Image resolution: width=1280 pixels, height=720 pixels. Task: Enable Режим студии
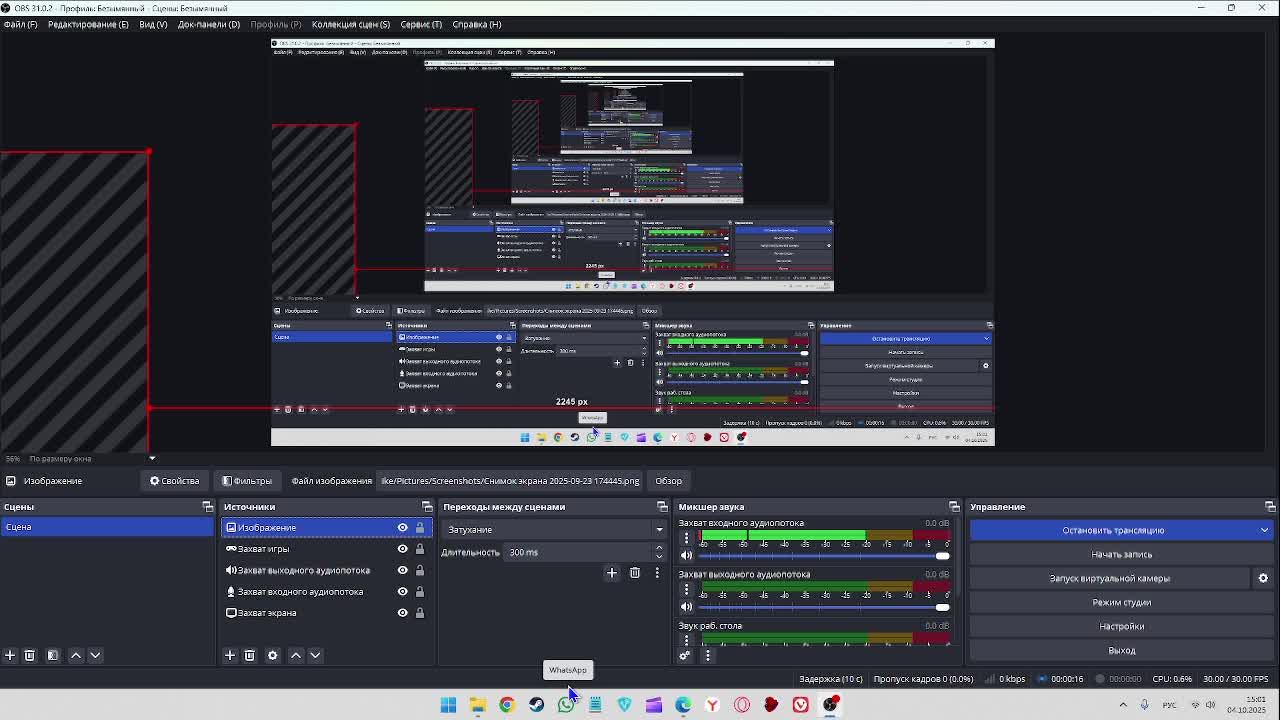pyautogui.click(x=1122, y=602)
